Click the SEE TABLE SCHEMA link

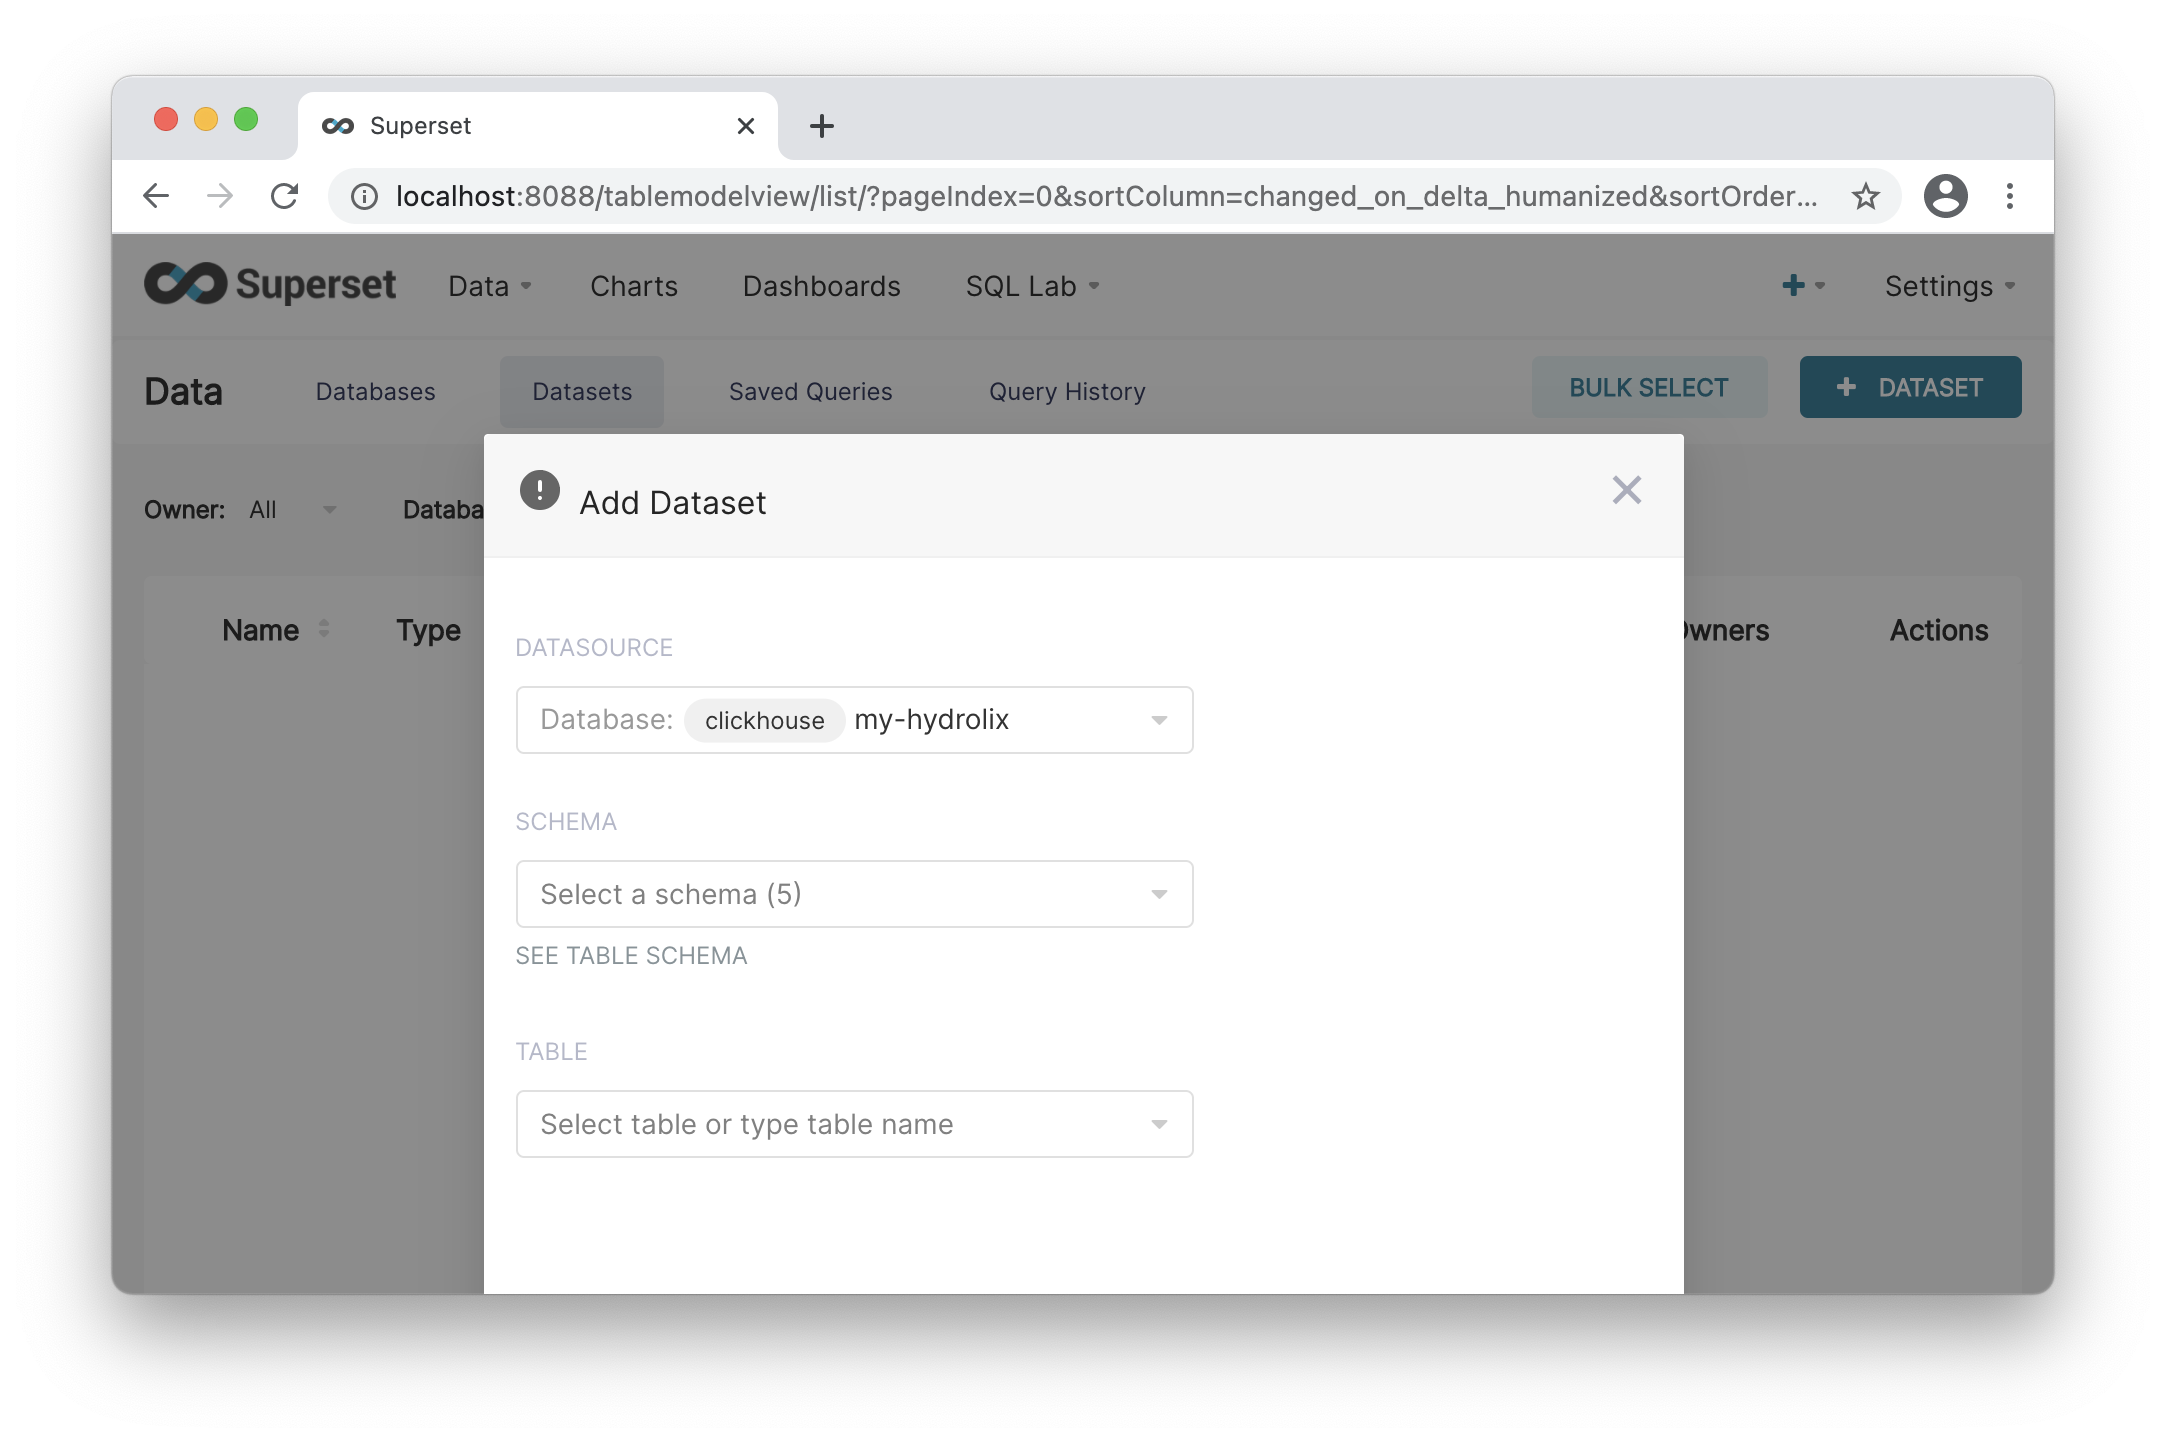[x=631, y=954]
